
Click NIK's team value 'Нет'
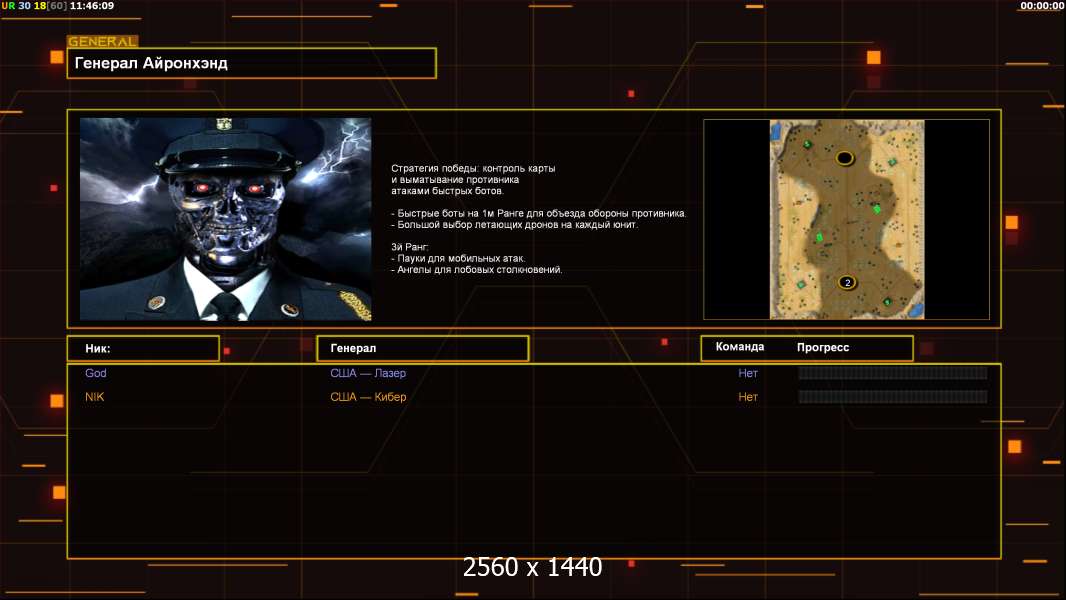(x=748, y=397)
